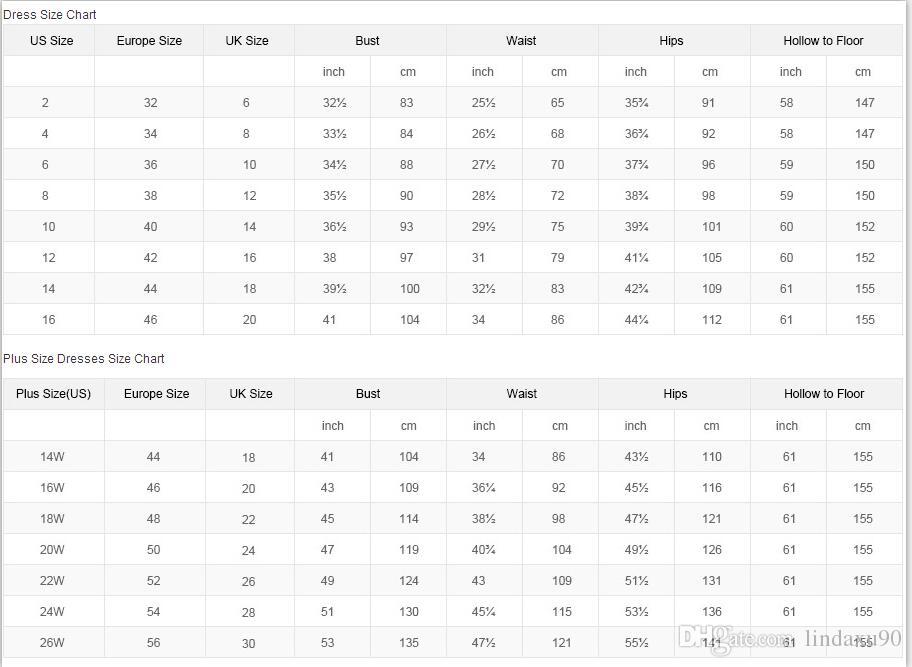Screen dimensions: 912x667
Task: Click the 'Dress Size Chart' title
Action: click(50, 15)
